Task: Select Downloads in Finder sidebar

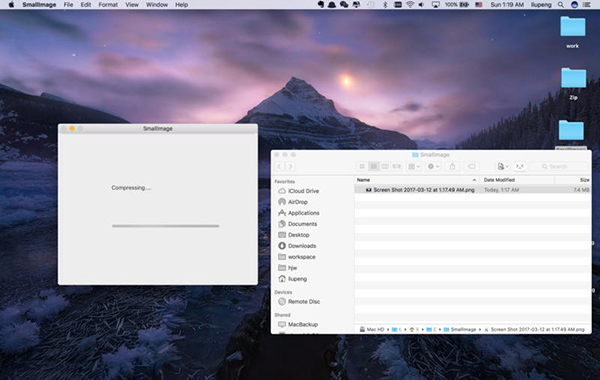Action: click(302, 246)
